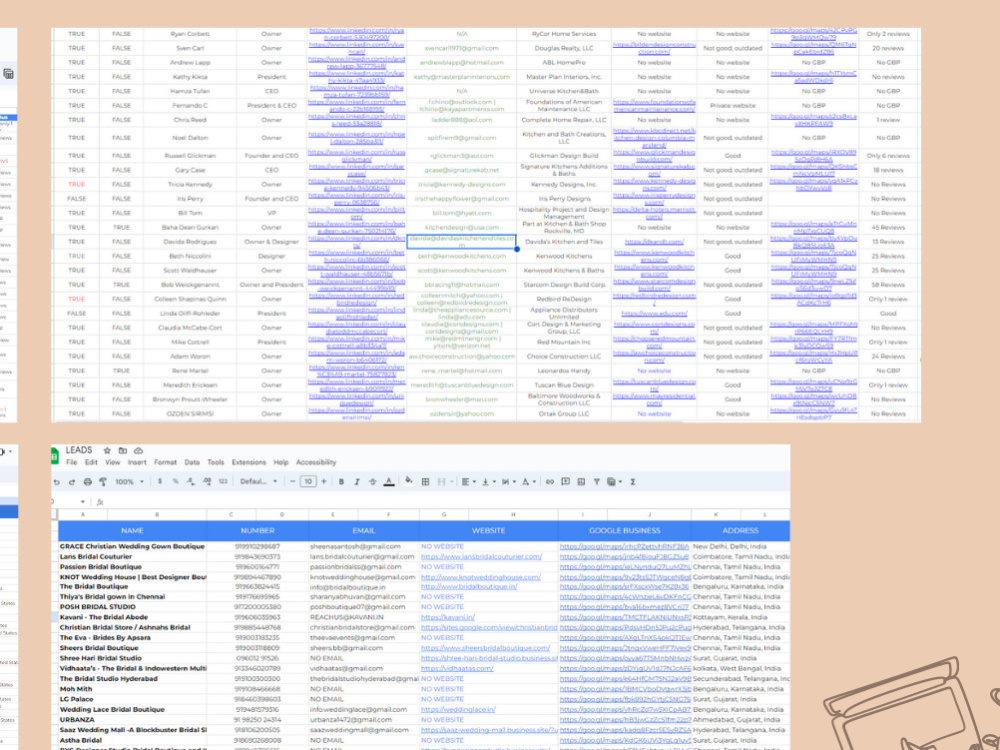The height and width of the screenshot is (750, 1000).
Task: Open the text color picker
Action: point(389,482)
